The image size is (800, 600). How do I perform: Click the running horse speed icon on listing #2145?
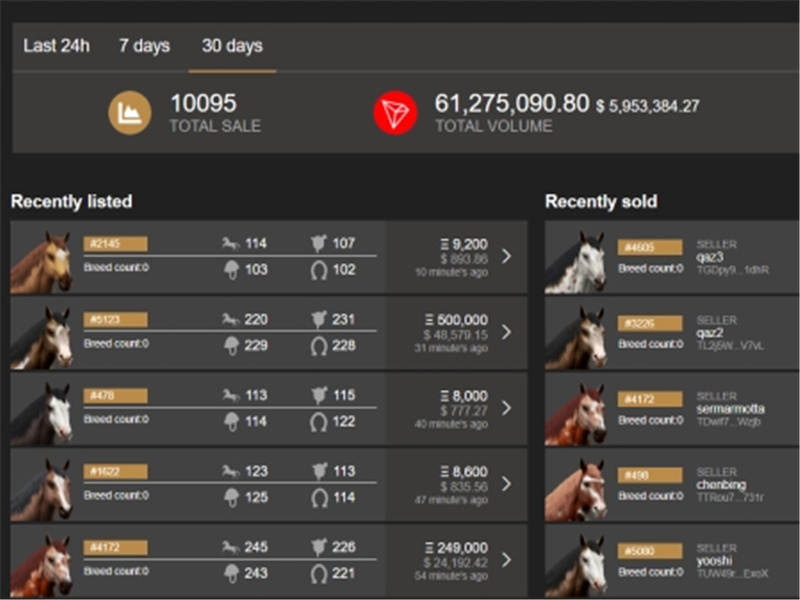coord(230,244)
